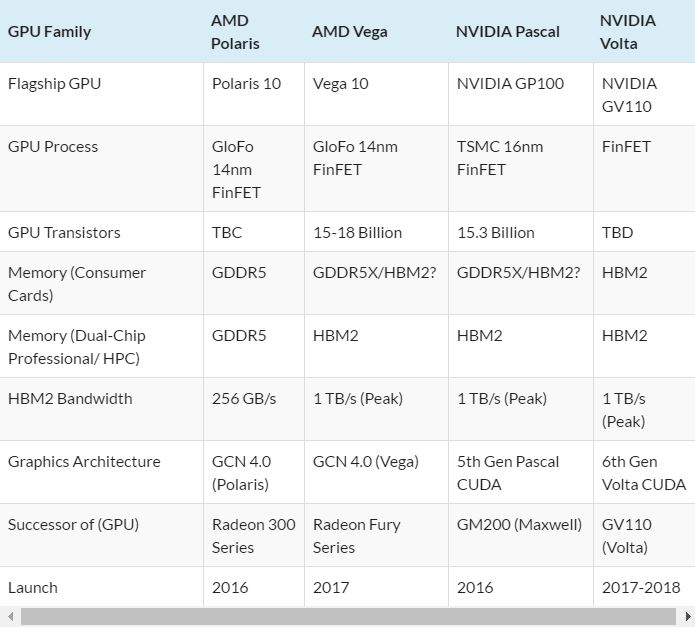Click the NVIDIA Pascal column header
Image resolution: width=695 pixels, height=627 pixels.
click(x=507, y=32)
